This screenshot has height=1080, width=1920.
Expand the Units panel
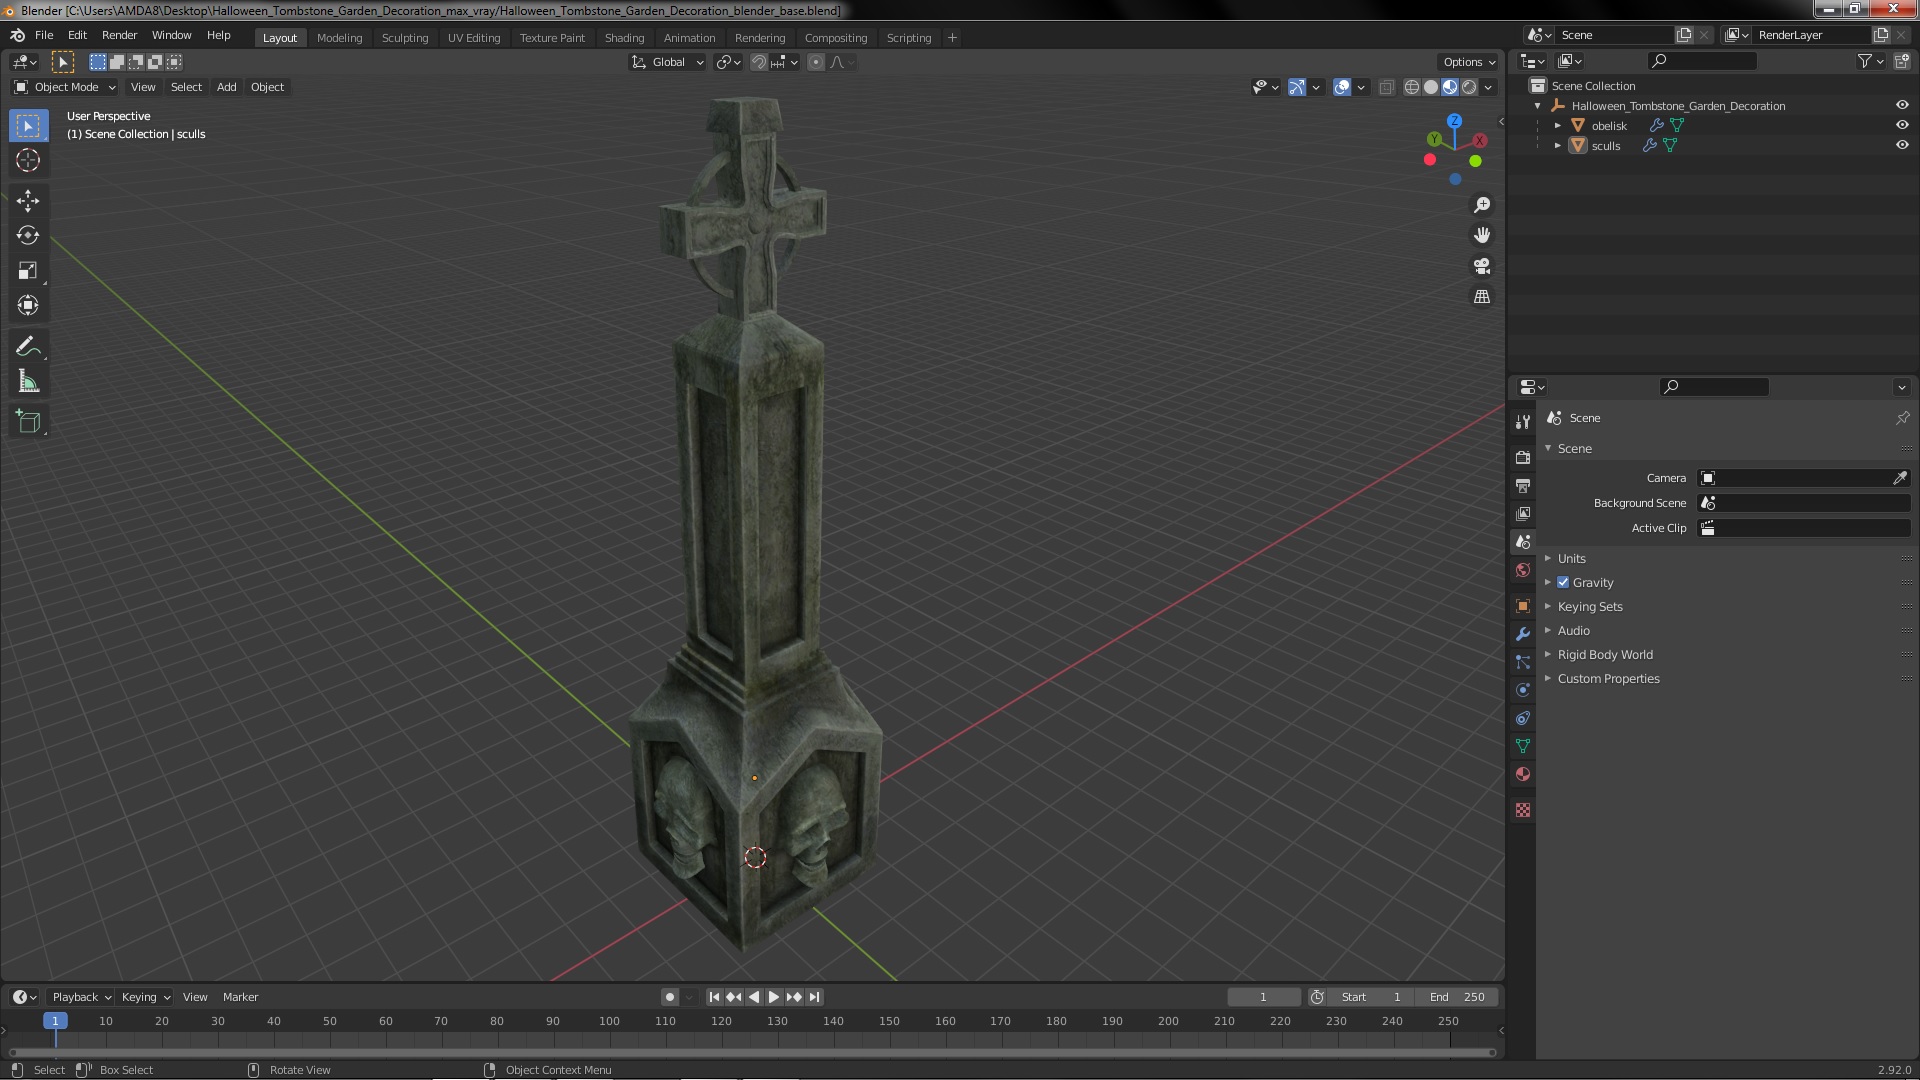(1571, 558)
